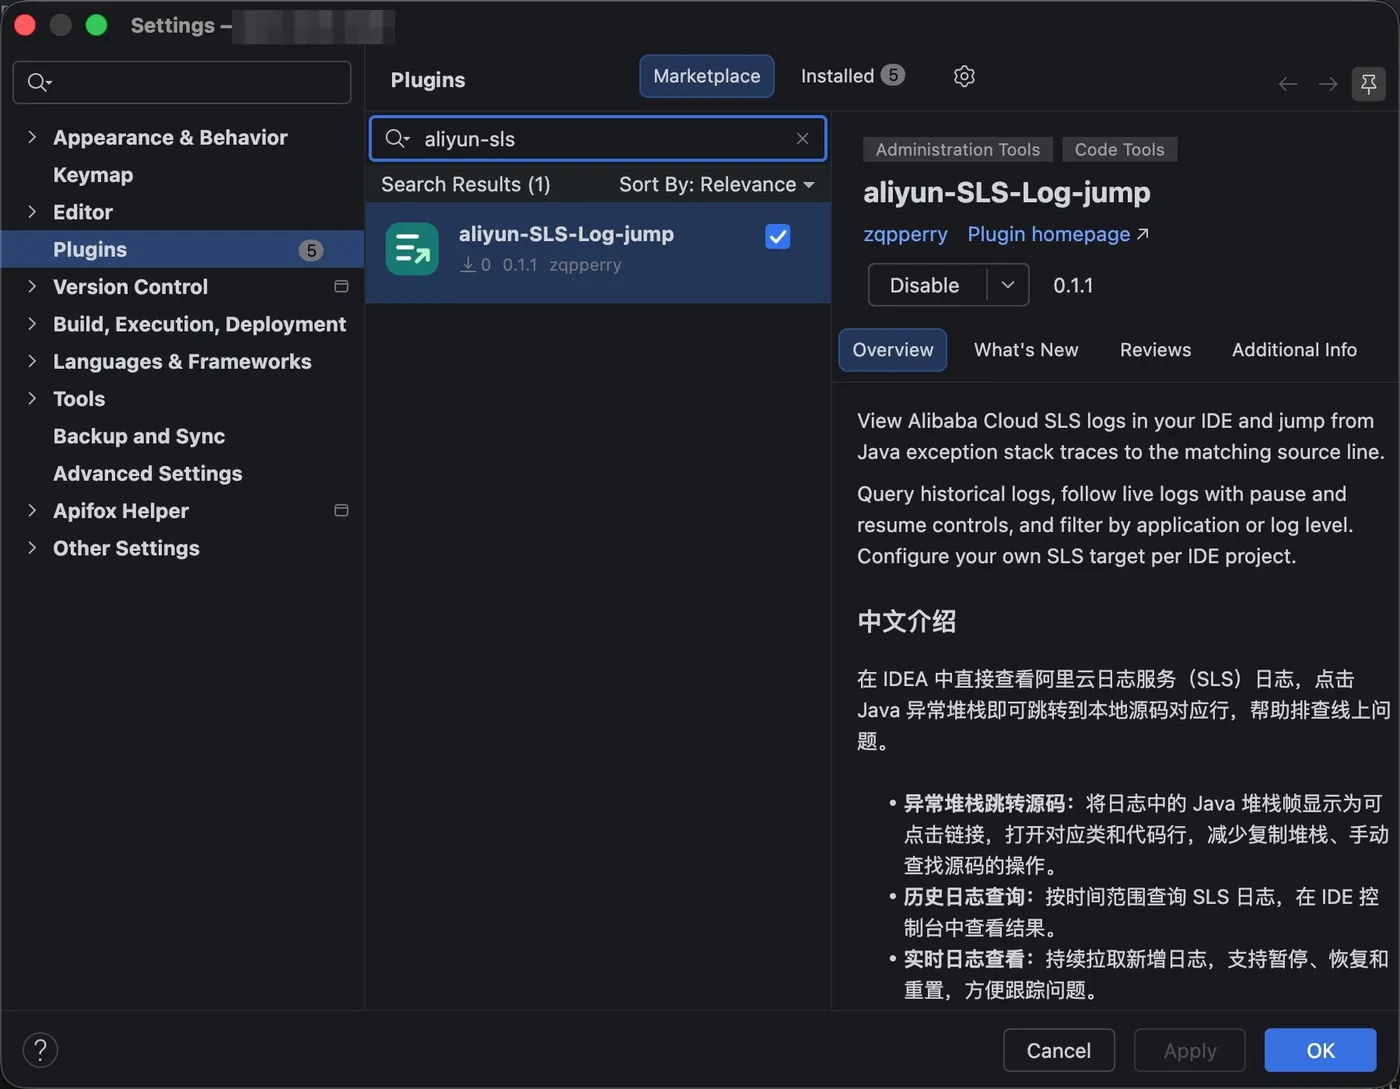Select Plugins in the settings tree
Screen dimensions: 1400x1089
tap(182, 249)
